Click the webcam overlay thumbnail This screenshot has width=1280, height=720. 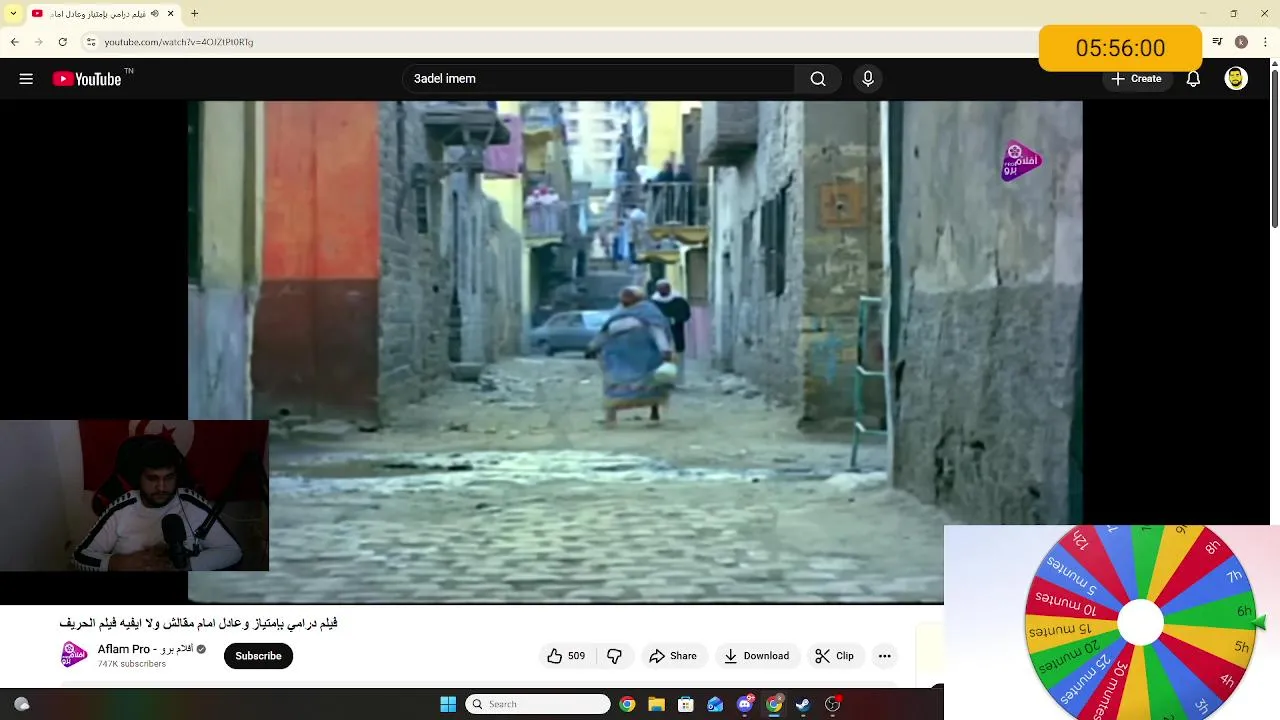tap(134, 496)
